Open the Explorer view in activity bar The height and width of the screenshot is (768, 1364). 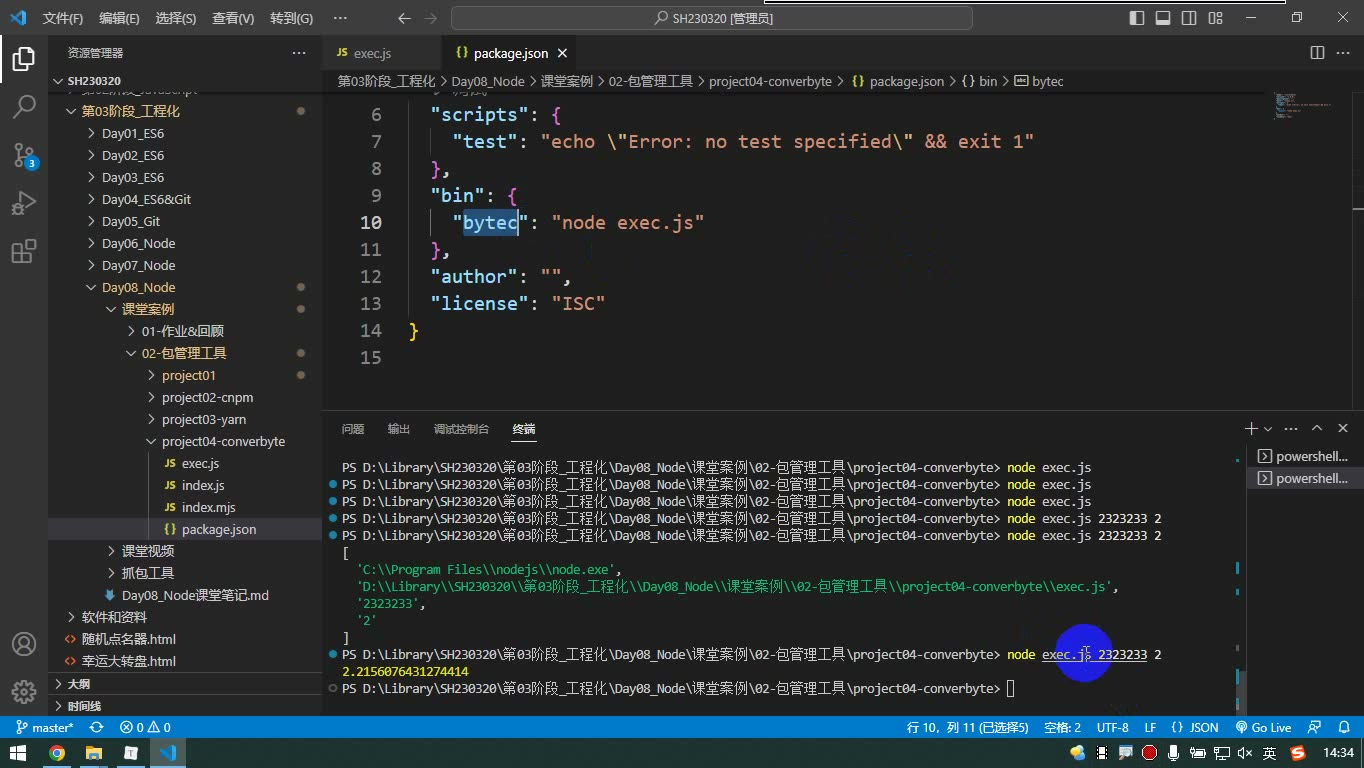click(24, 59)
